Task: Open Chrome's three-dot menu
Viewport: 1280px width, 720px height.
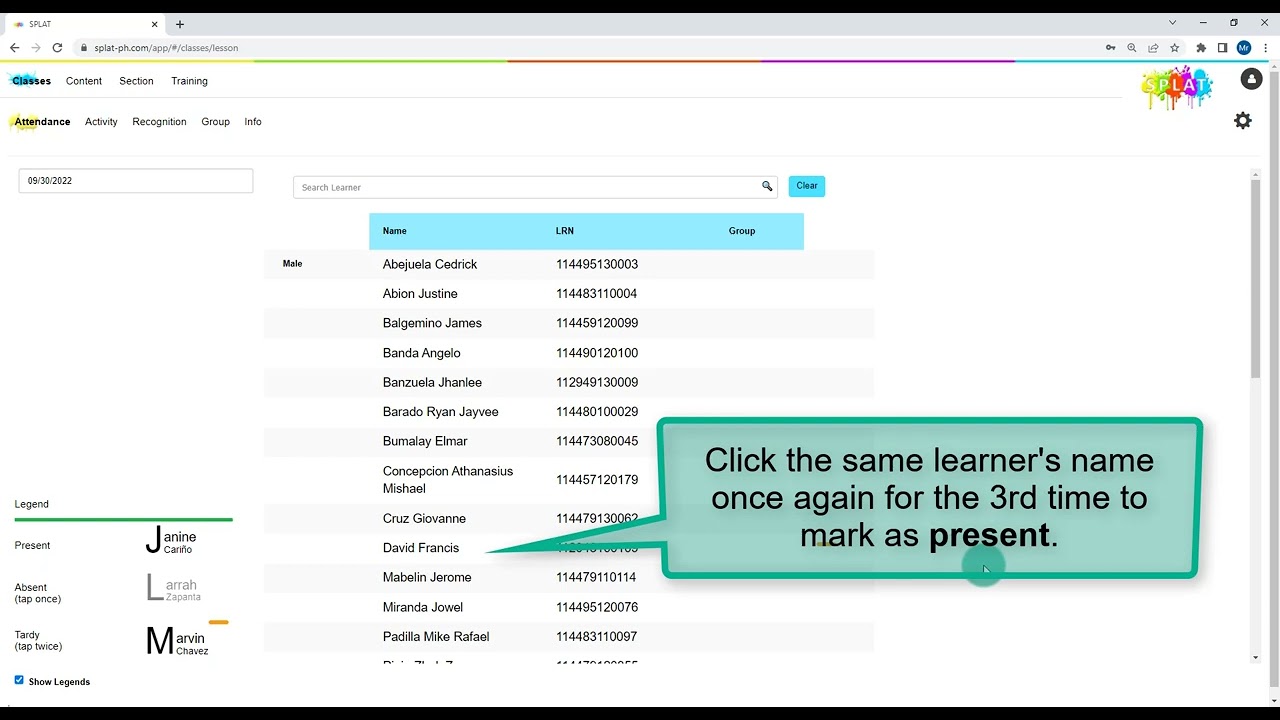Action: coord(1266,48)
